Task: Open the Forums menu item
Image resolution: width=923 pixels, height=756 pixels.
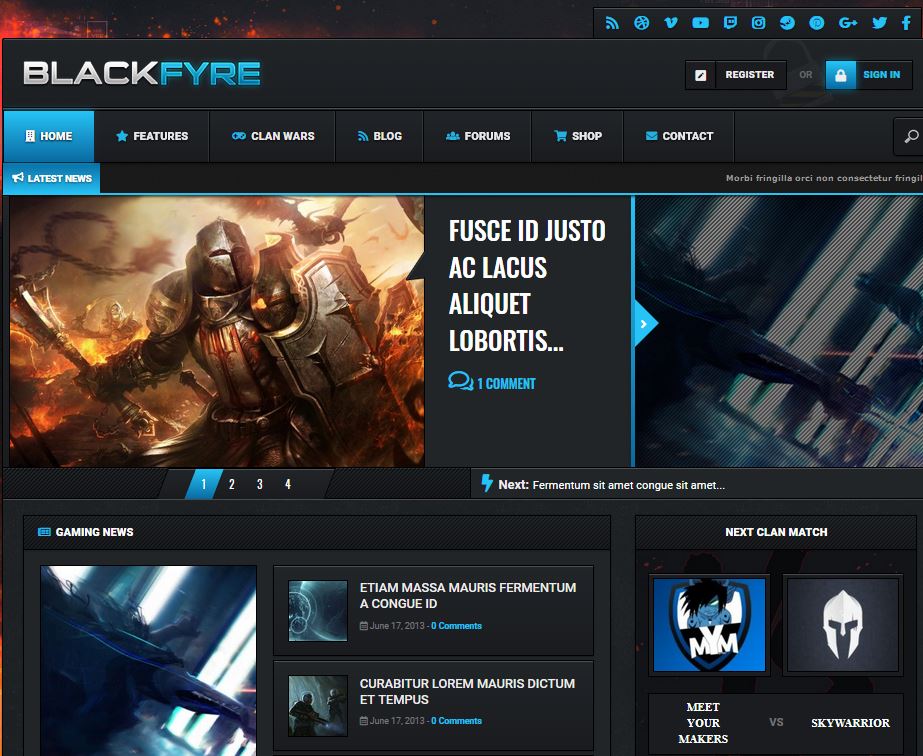Action: (477, 136)
